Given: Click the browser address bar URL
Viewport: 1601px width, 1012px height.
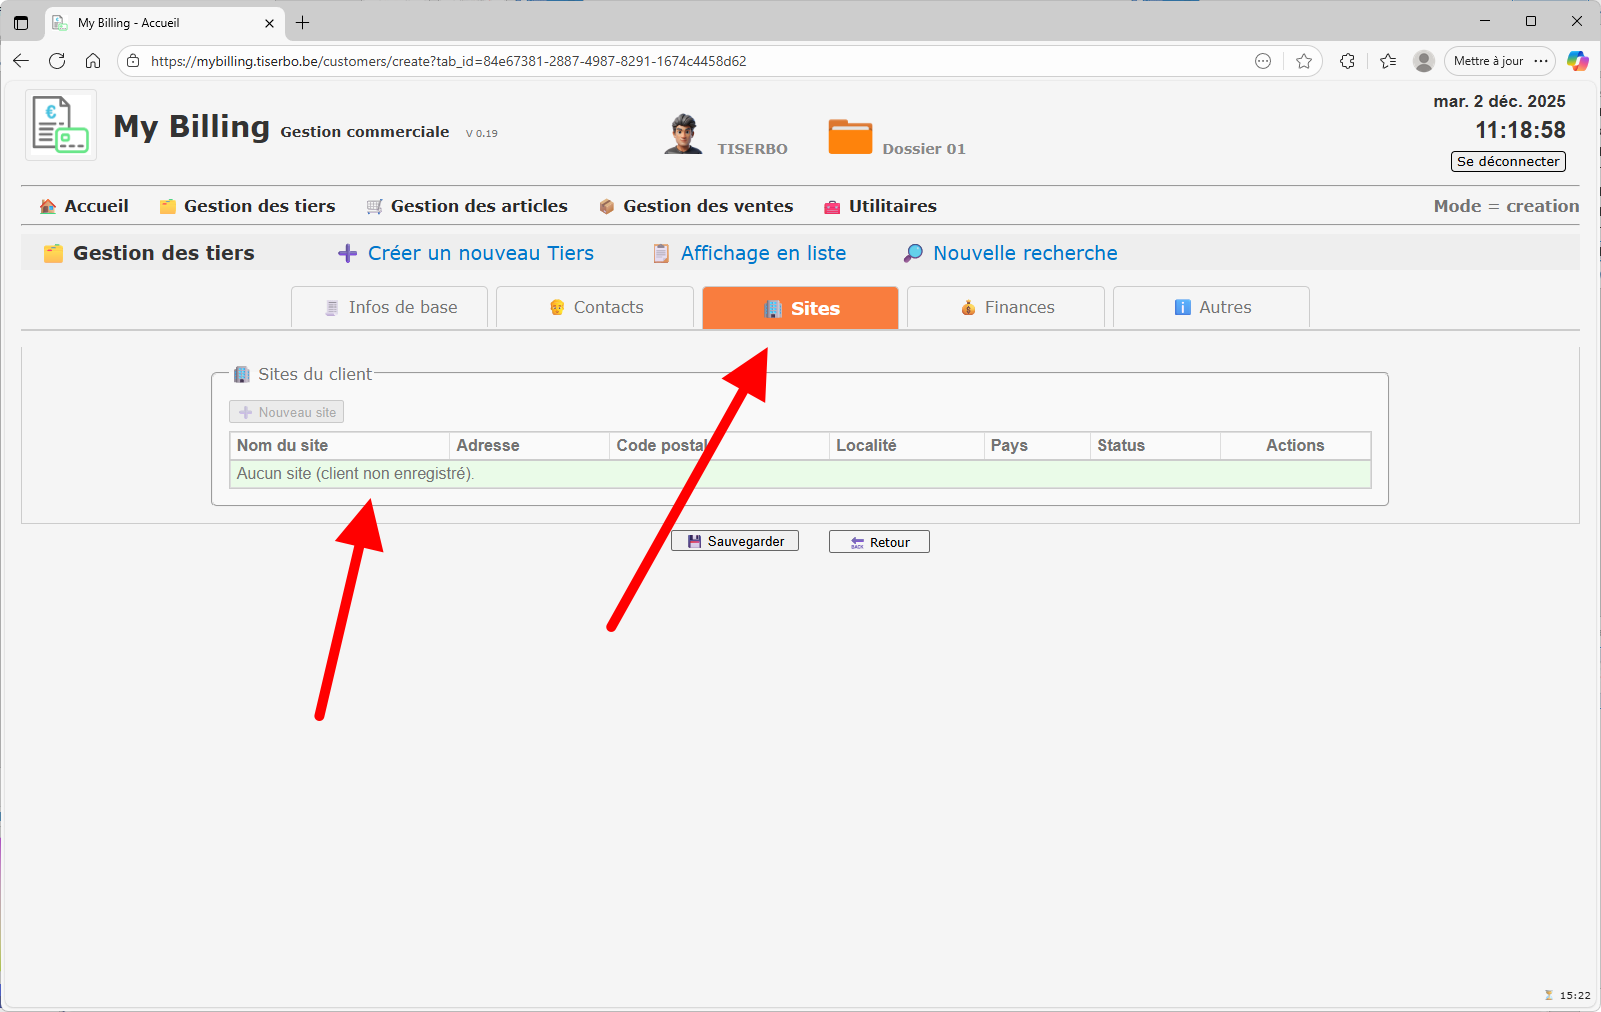Looking at the screenshot, I should 448,61.
